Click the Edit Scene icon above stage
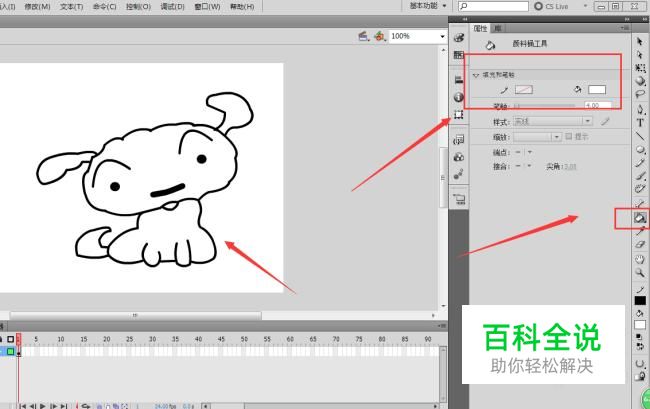The height and width of the screenshot is (409, 650). (x=364, y=36)
